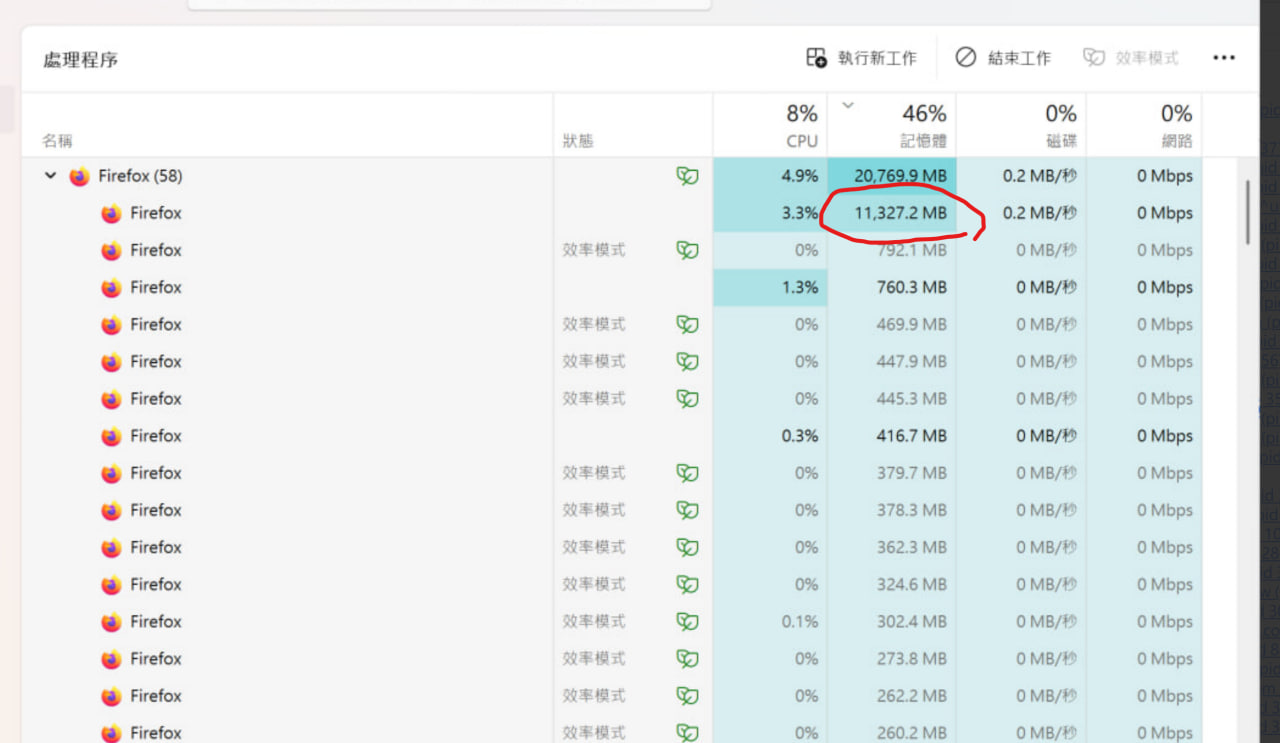Click the vertical scrollbar of the process list
1280x743 pixels.
click(1248, 212)
